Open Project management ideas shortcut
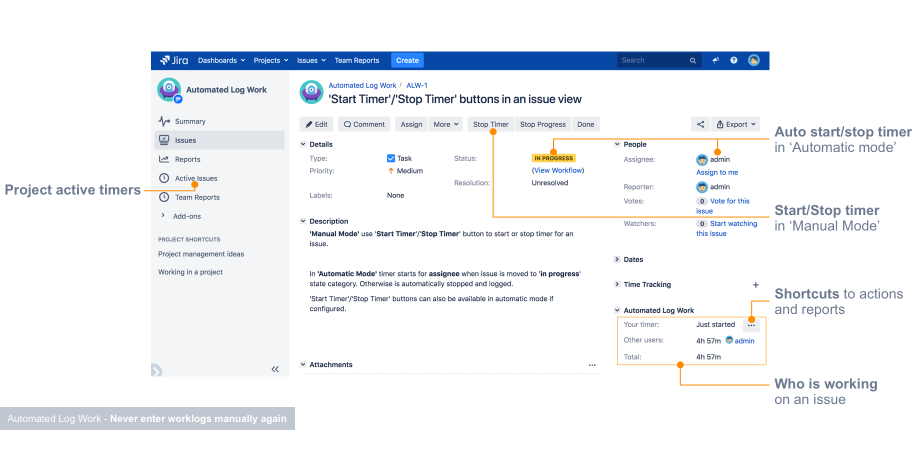Image resolution: width=920 pixels, height=450 pixels. pos(201,254)
